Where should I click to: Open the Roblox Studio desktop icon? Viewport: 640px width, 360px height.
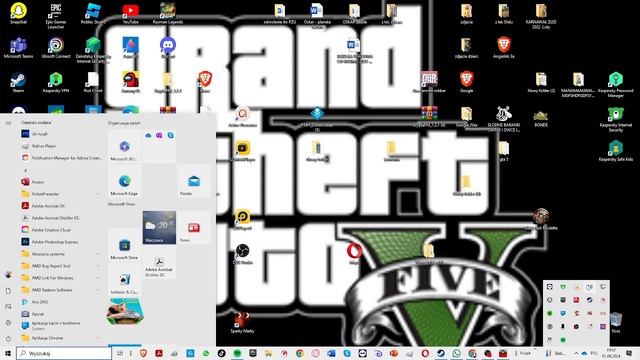(x=93, y=13)
